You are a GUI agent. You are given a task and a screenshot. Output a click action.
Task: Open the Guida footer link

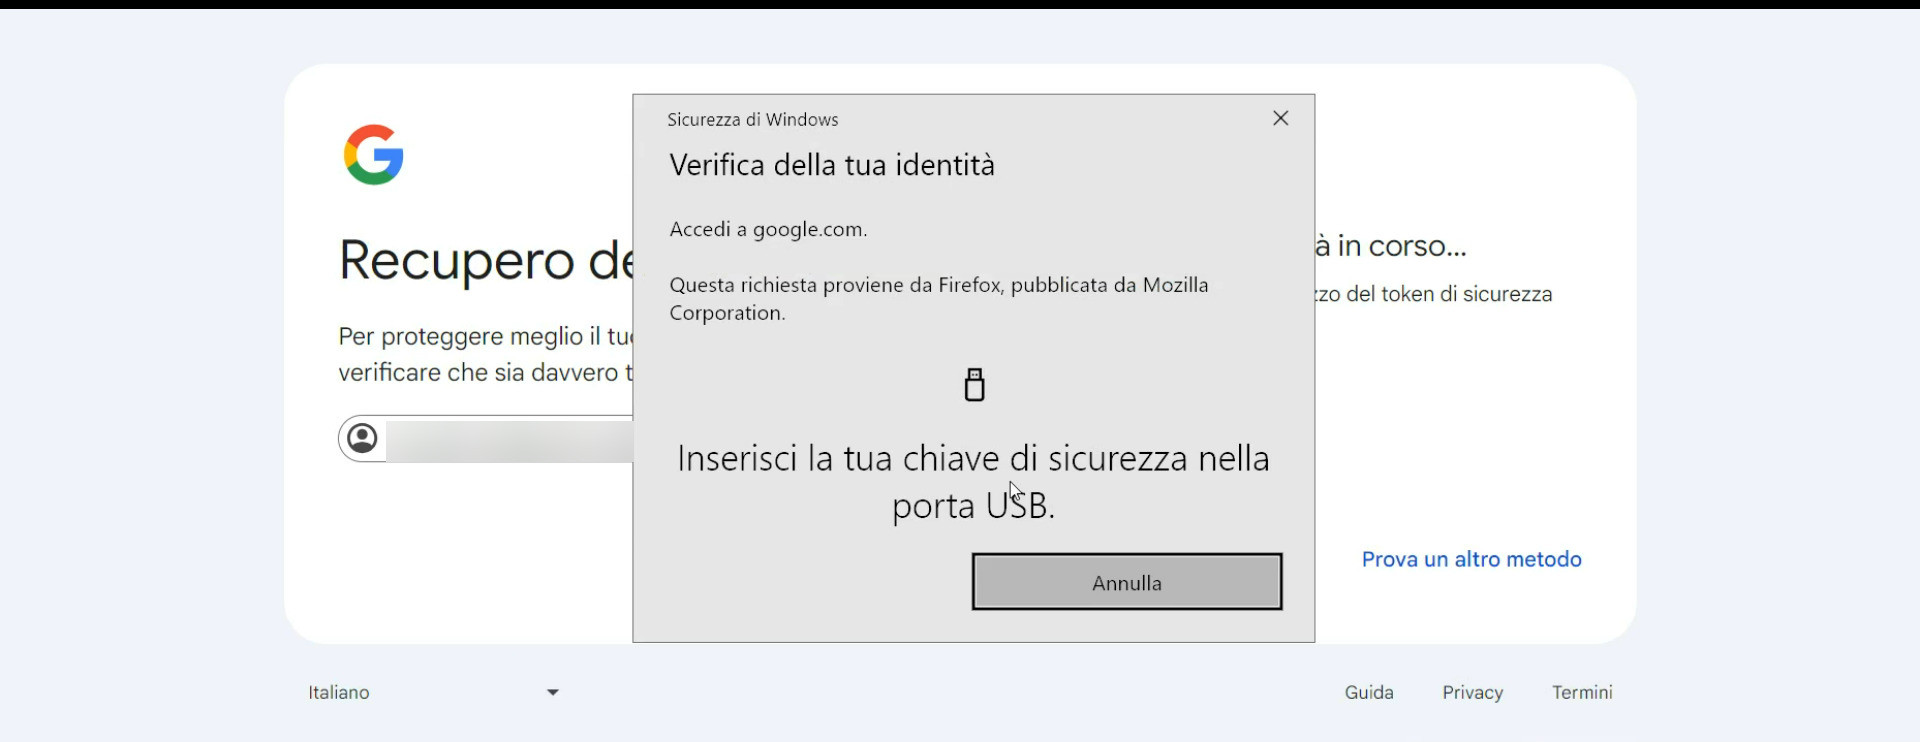pyautogui.click(x=1369, y=692)
